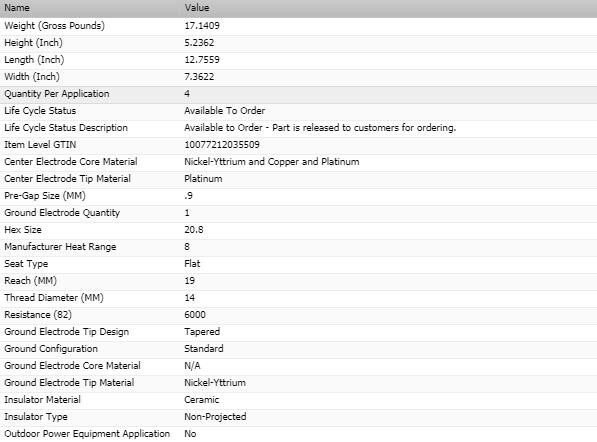Select the Thread Diameter (MM) row
This screenshot has width=597, height=442.
point(298,298)
